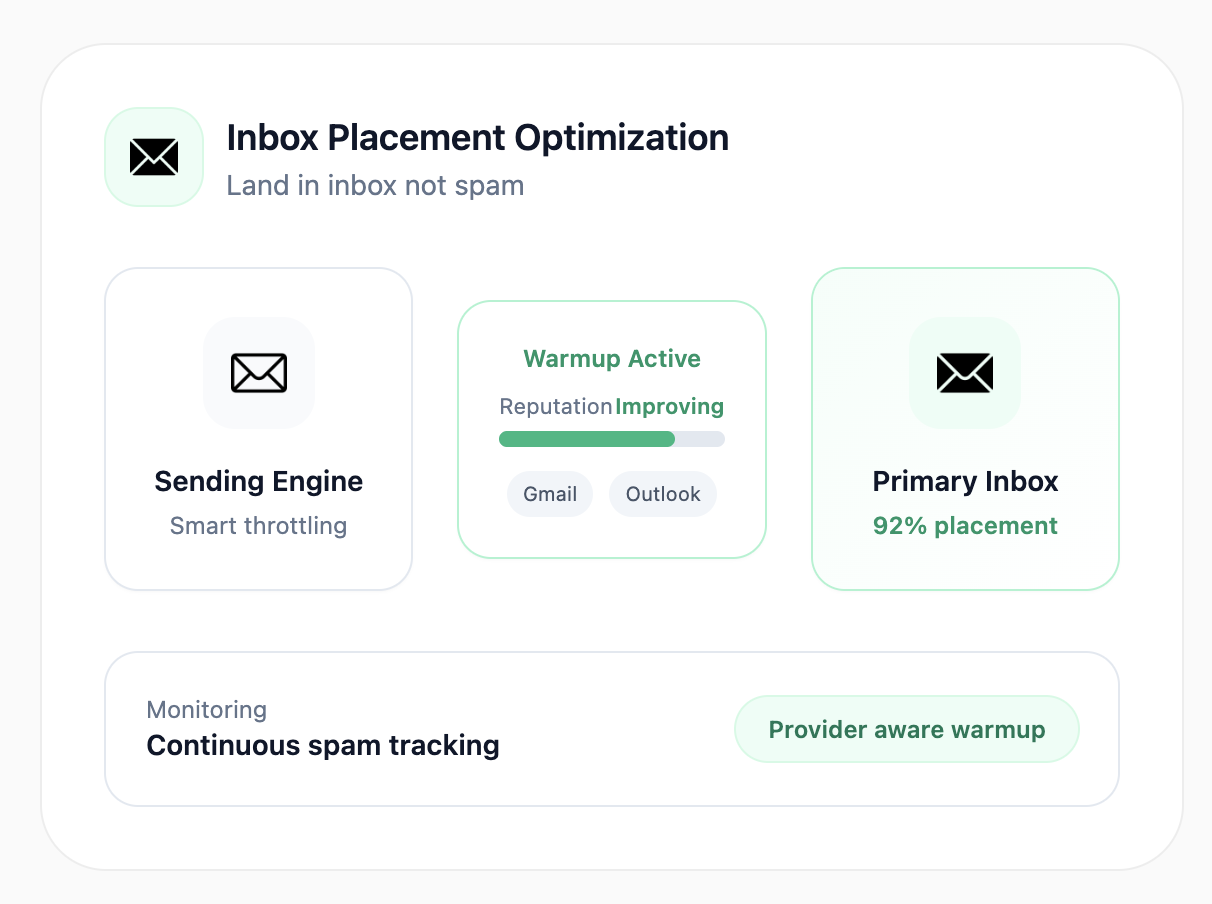Open the Sending Engine card
The height and width of the screenshot is (904, 1212).
point(258,428)
